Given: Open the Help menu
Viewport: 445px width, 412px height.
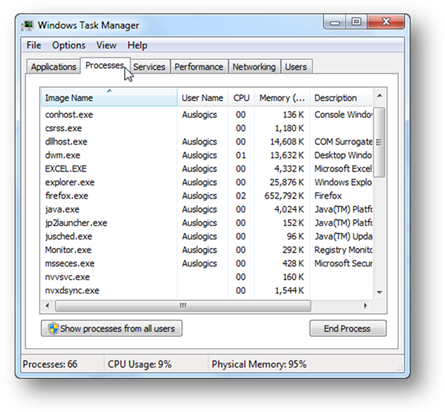Looking at the screenshot, I should coord(137,45).
